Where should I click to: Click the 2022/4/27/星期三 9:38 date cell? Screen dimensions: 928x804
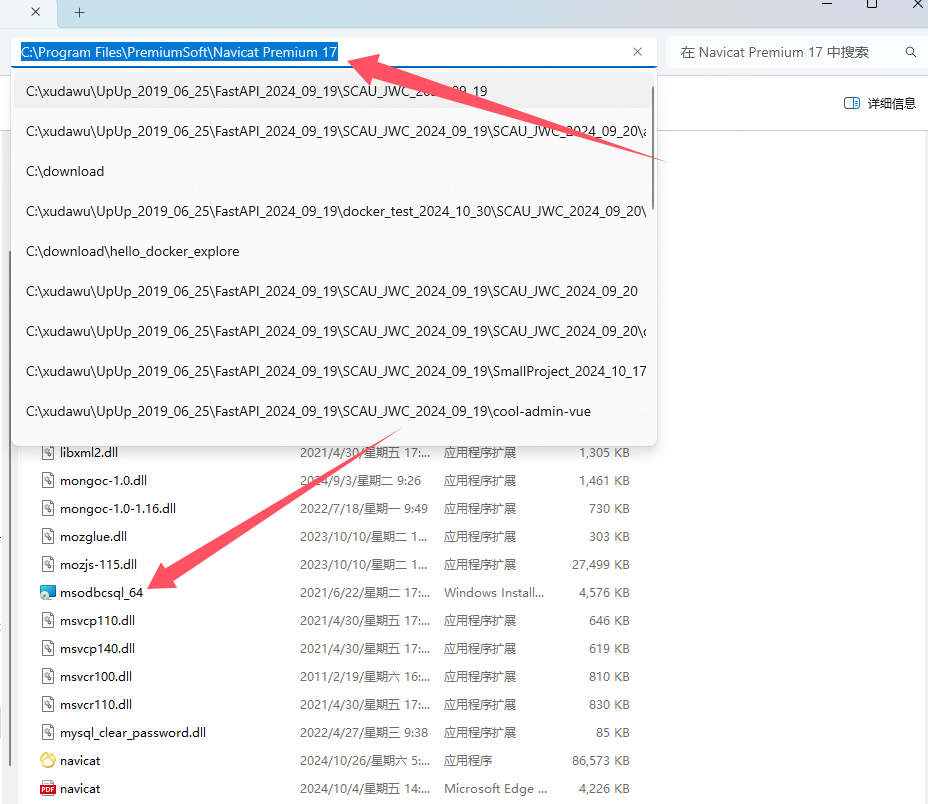click(x=363, y=732)
